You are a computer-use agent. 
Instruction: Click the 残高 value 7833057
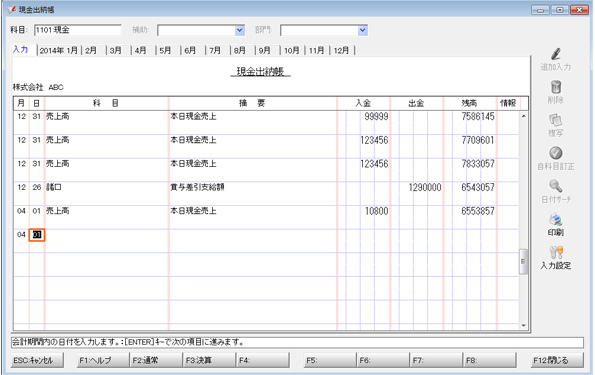478,164
